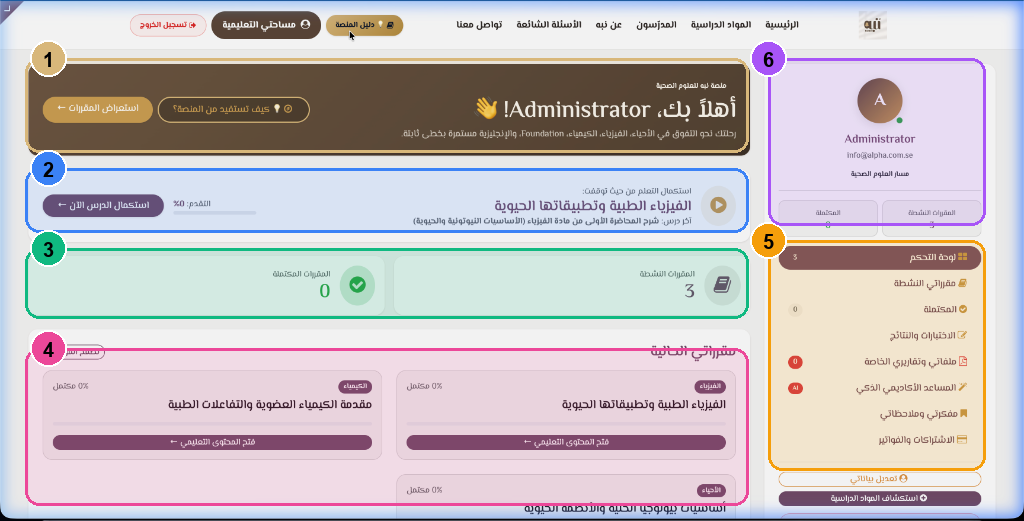This screenshot has width=1024, height=521.
Task: Open مقرراتي النشطة via its book icon
Action: (x=963, y=283)
